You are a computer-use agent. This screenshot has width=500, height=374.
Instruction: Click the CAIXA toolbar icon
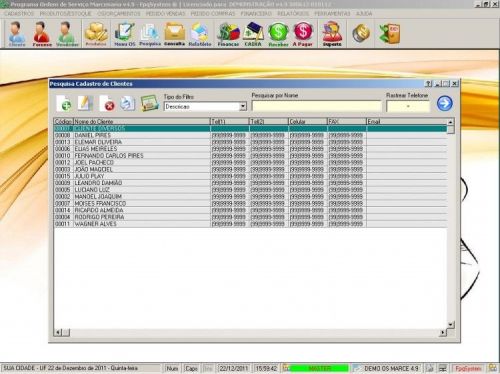(x=253, y=34)
